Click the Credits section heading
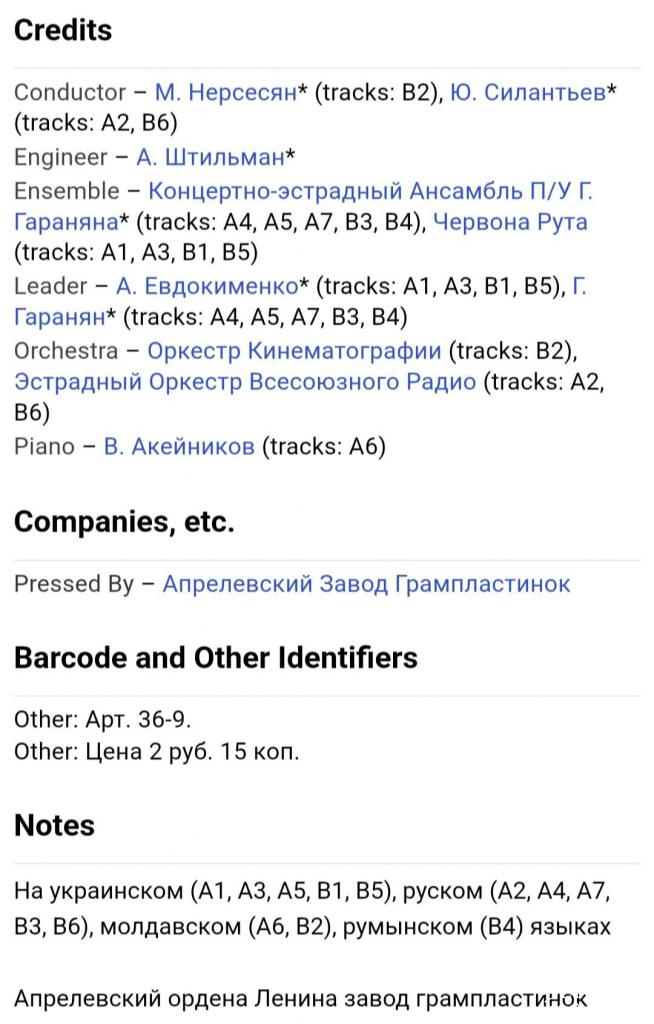Image resolution: width=654 pixels, height=1024 pixels. (63, 30)
